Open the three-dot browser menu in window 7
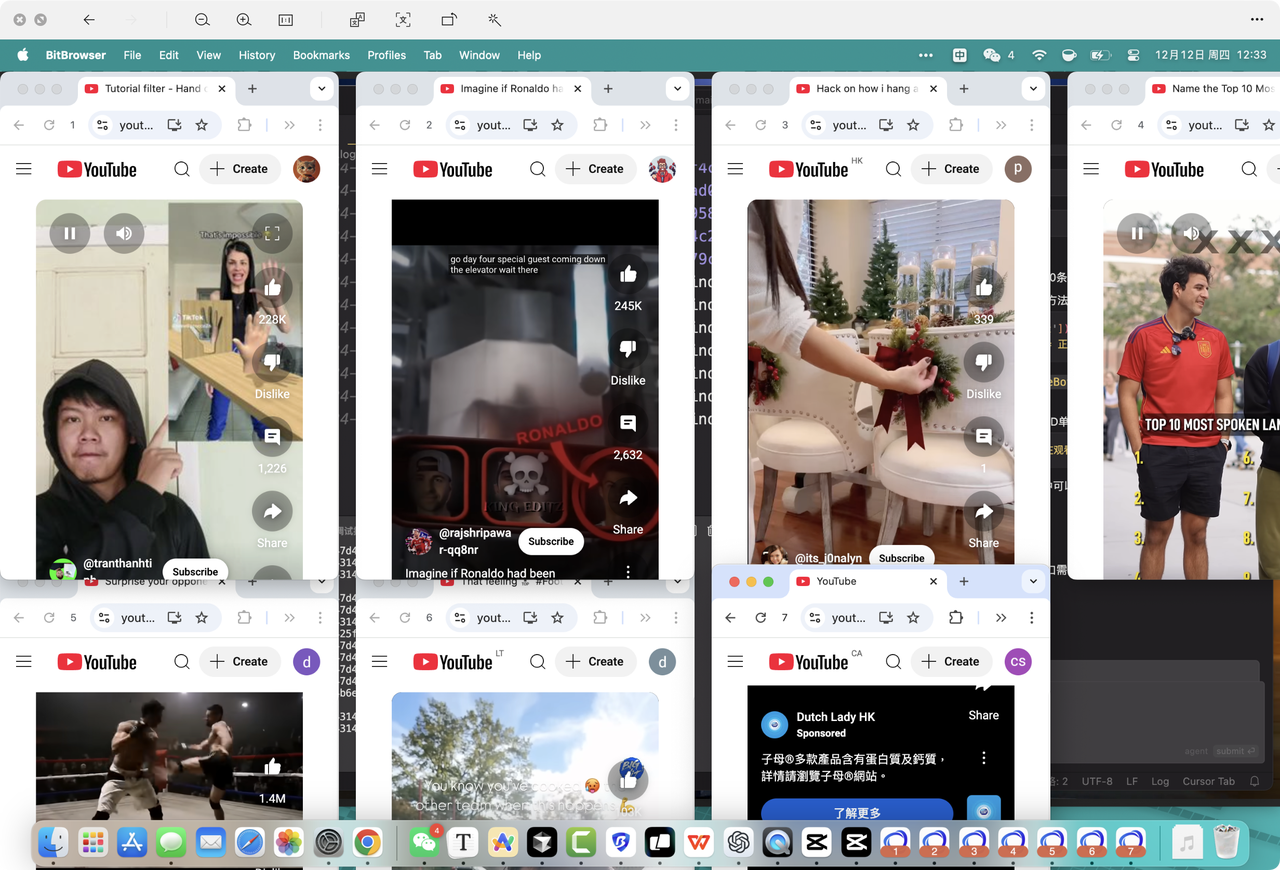This screenshot has width=1280, height=870. click(x=1031, y=618)
